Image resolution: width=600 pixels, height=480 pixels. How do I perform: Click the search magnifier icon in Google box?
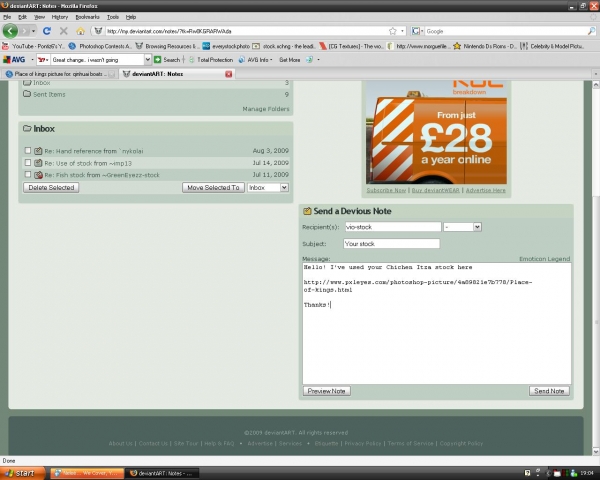click(592, 31)
